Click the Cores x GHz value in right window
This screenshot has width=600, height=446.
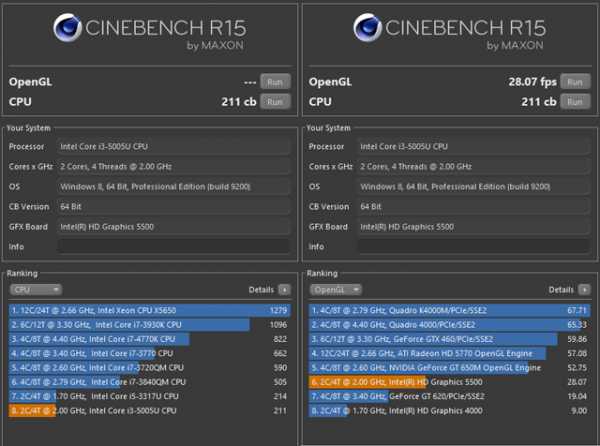(416, 167)
